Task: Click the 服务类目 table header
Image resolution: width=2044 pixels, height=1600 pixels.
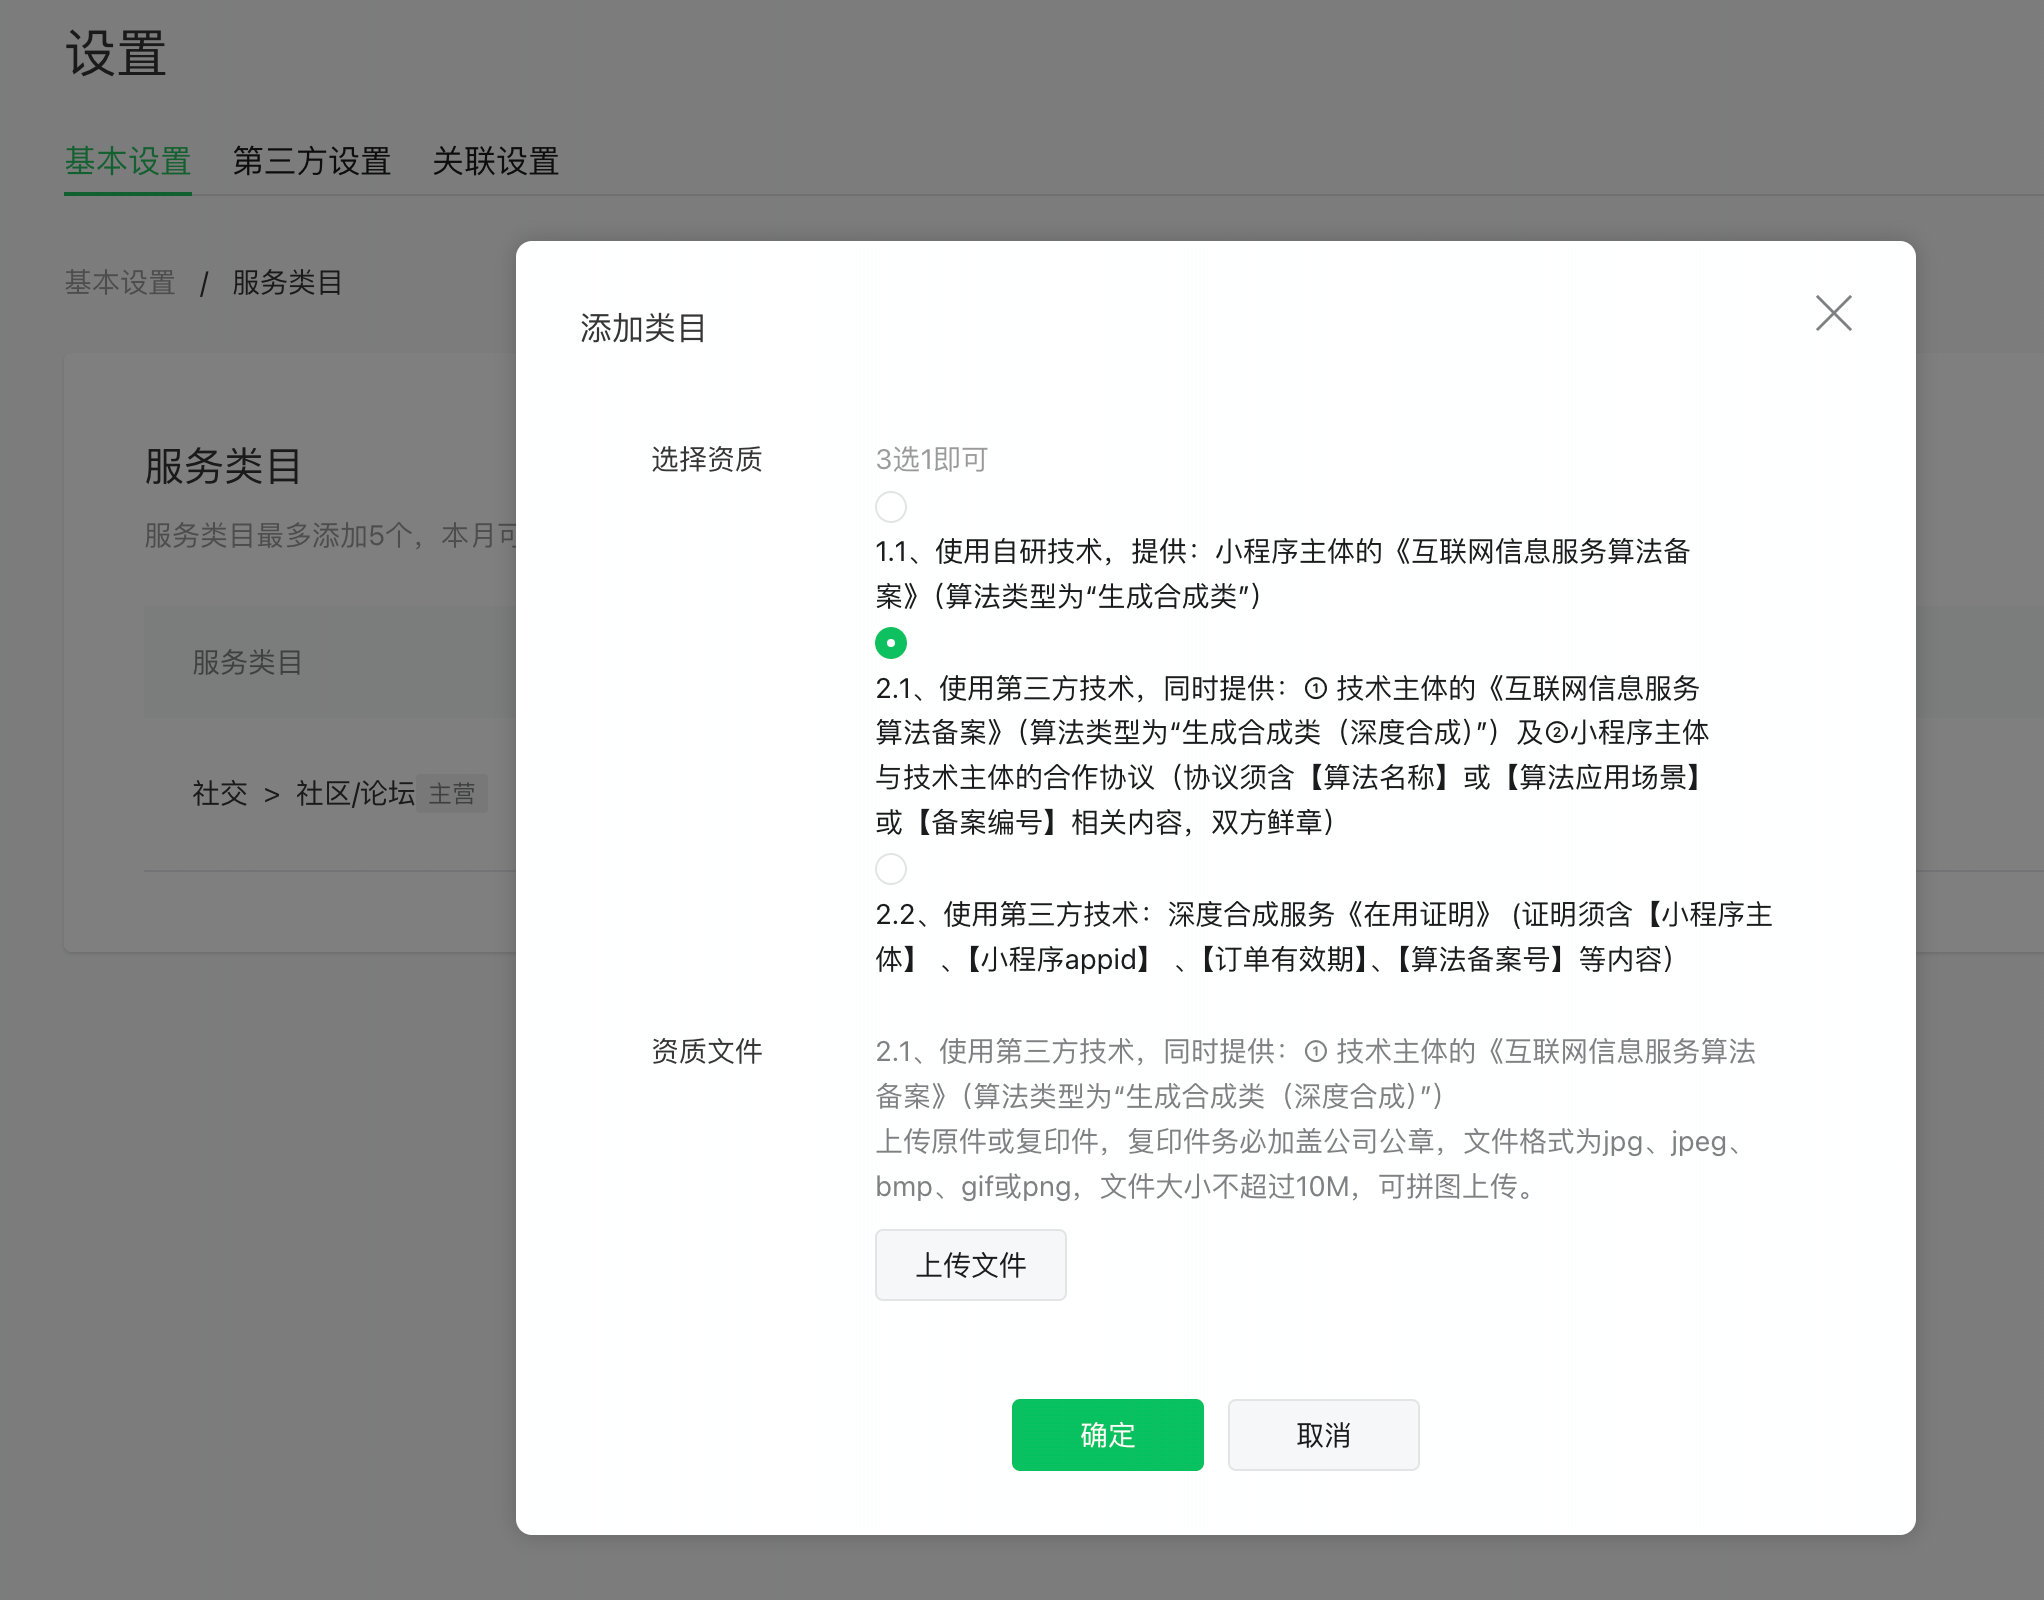Action: (247, 662)
